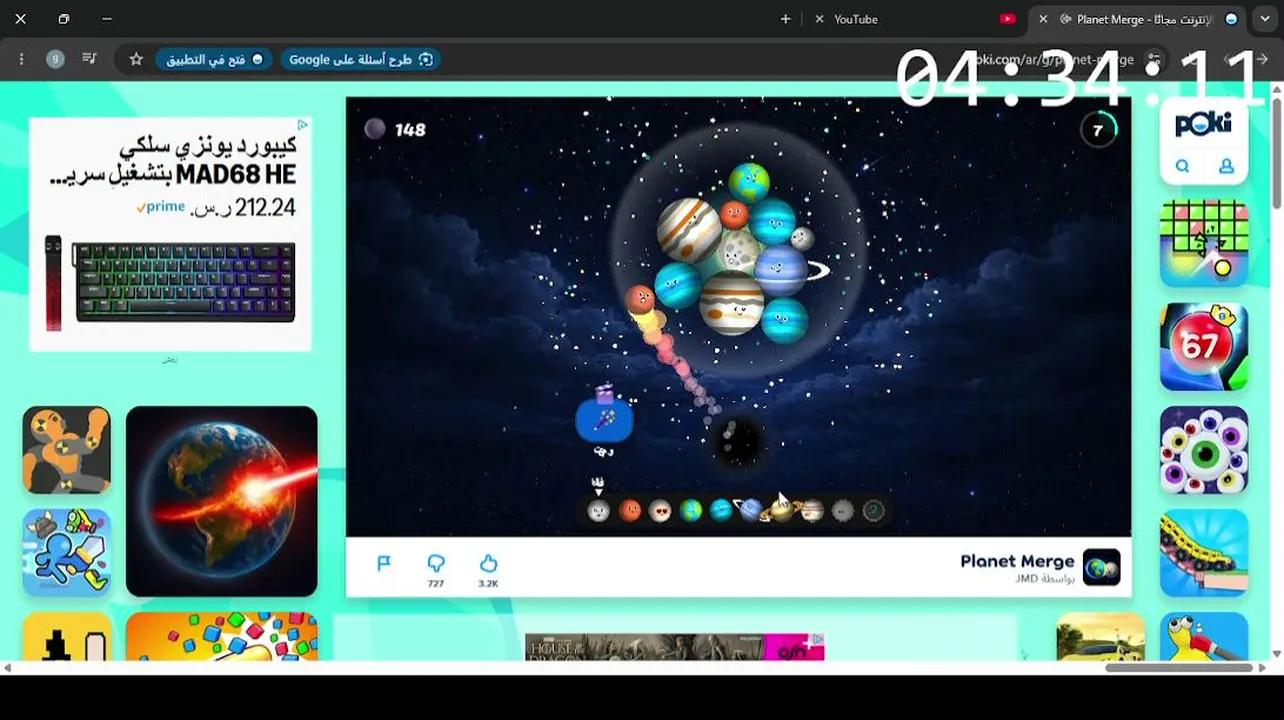
Task: Click the Planet Merge title text
Action: pyautogui.click(x=1017, y=561)
